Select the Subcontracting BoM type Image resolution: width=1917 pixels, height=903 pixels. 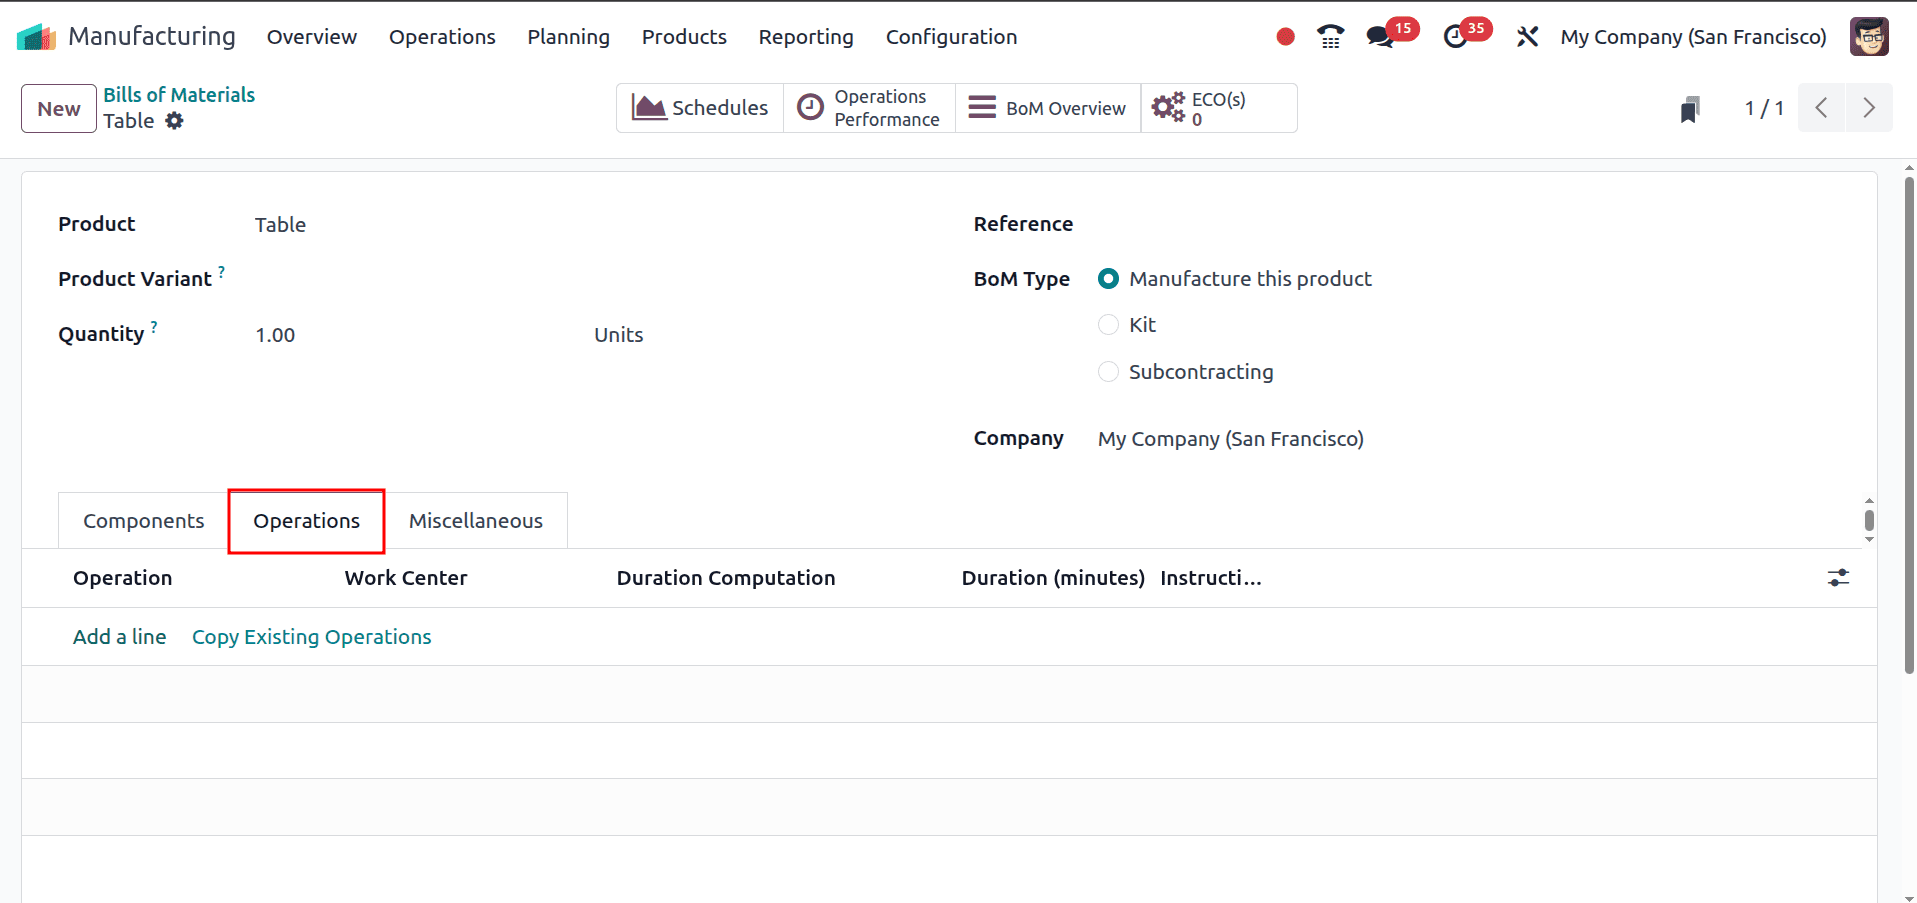coord(1108,371)
